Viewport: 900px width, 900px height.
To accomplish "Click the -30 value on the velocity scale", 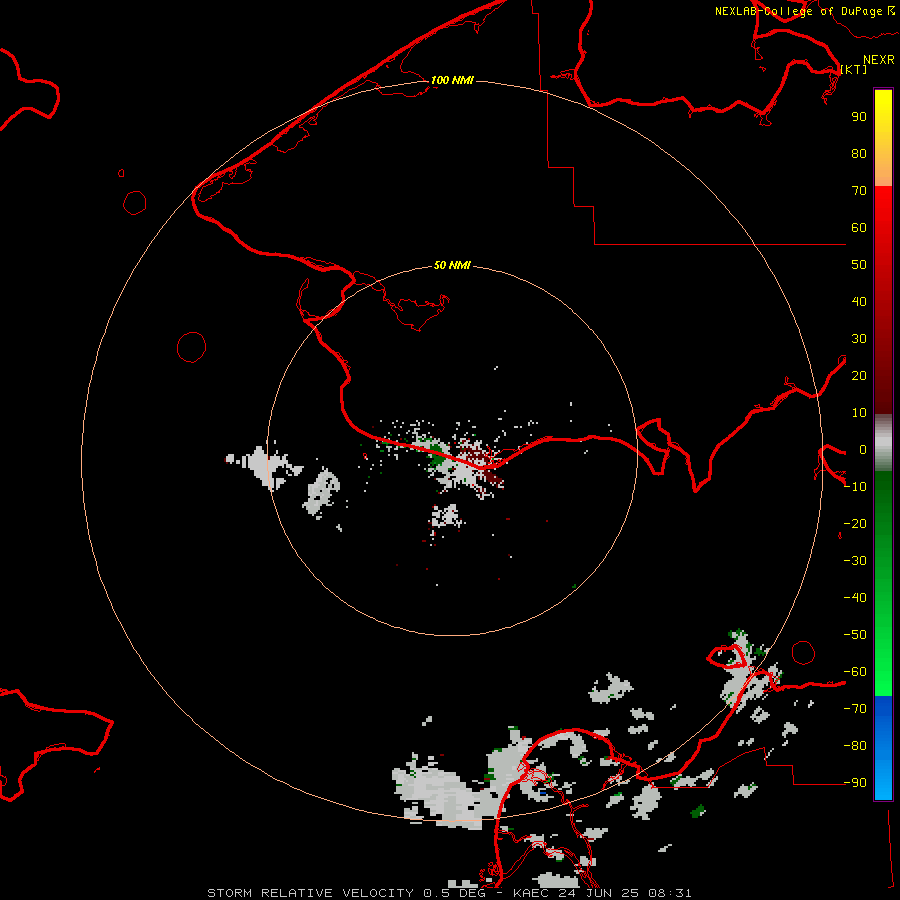I will tap(855, 561).
